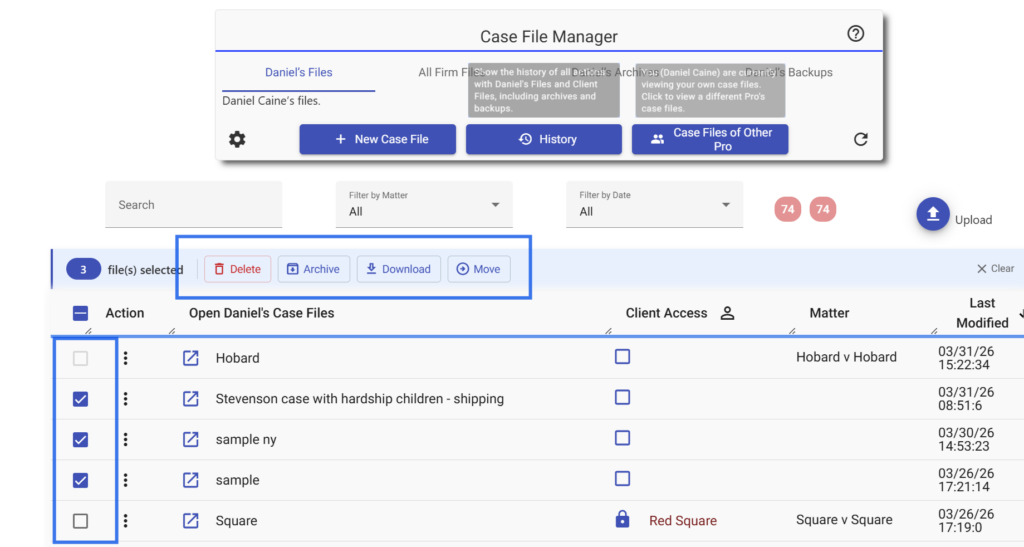Enable Client Access for the Hobard file

point(622,357)
